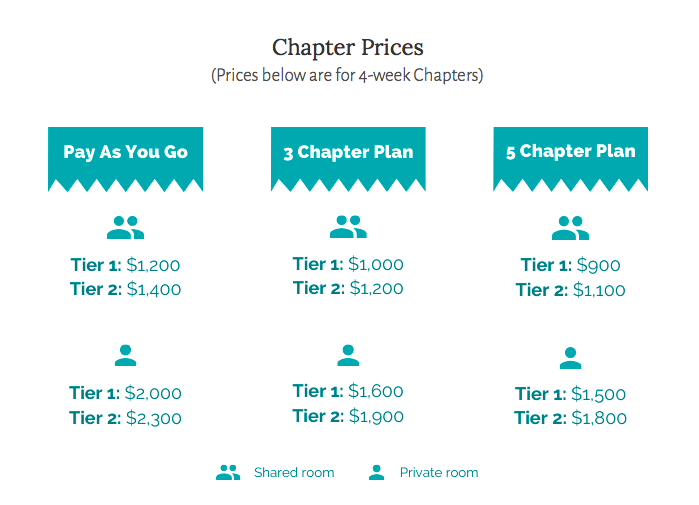Click the Shared room legend label
699x505 pixels.
(x=294, y=472)
